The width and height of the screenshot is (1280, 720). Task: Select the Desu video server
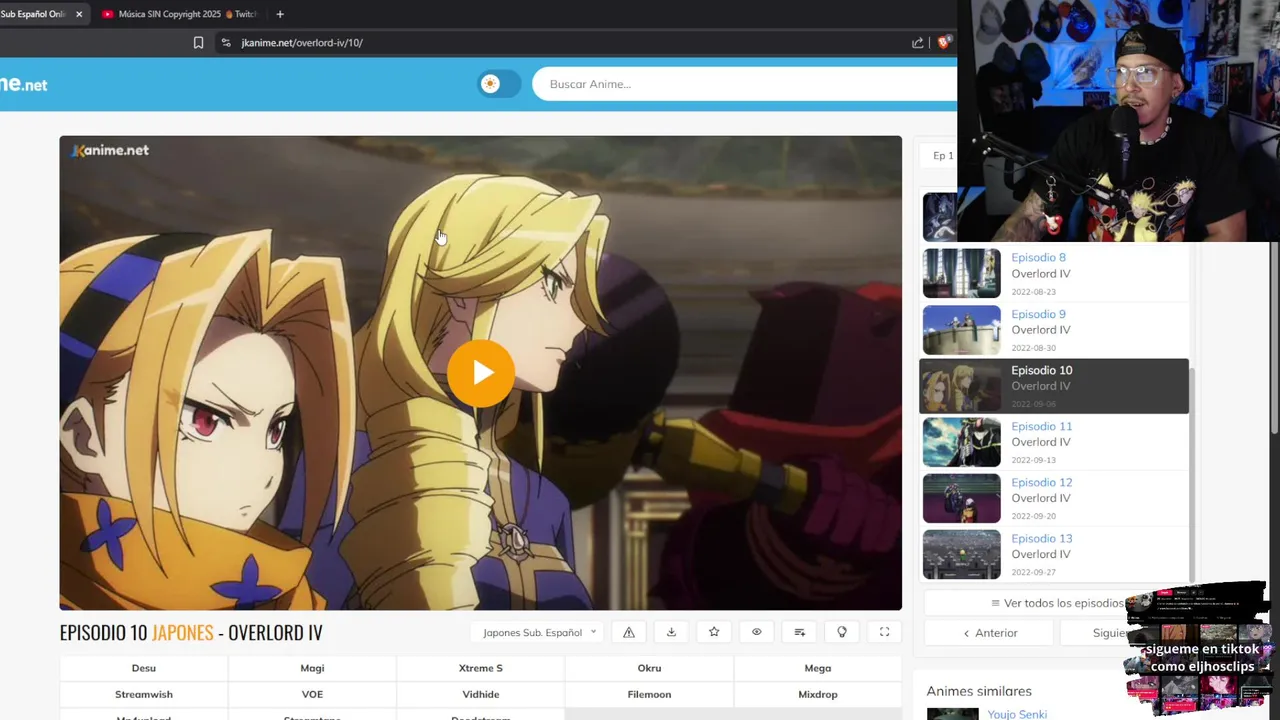(144, 668)
